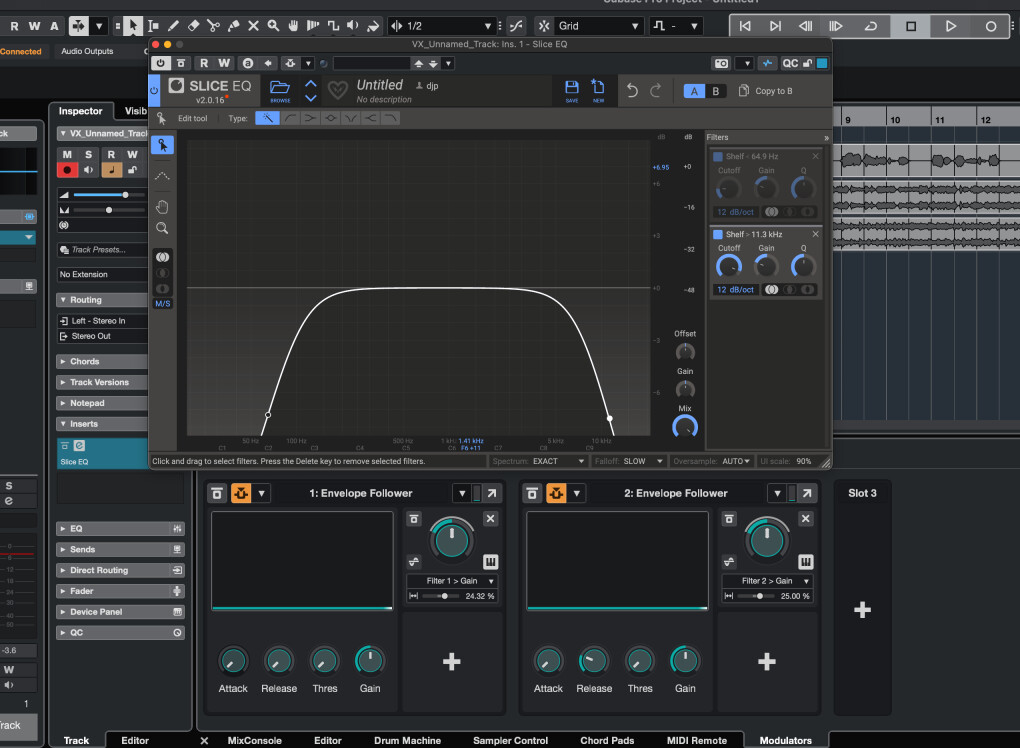Open Filter 1 > Gain target dropdown
The height and width of the screenshot is (748, 1020).
(x=453, y=581)
